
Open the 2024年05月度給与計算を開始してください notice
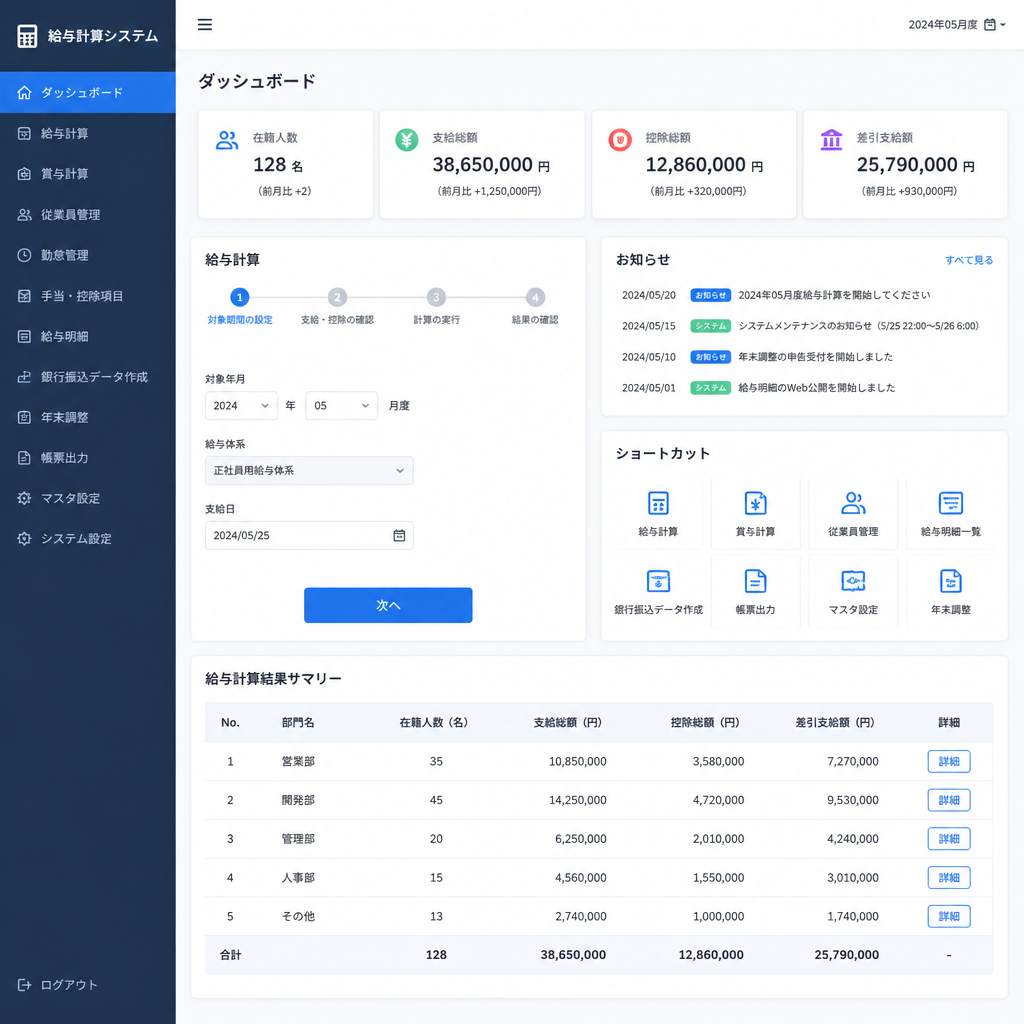[x=834, y=295]
